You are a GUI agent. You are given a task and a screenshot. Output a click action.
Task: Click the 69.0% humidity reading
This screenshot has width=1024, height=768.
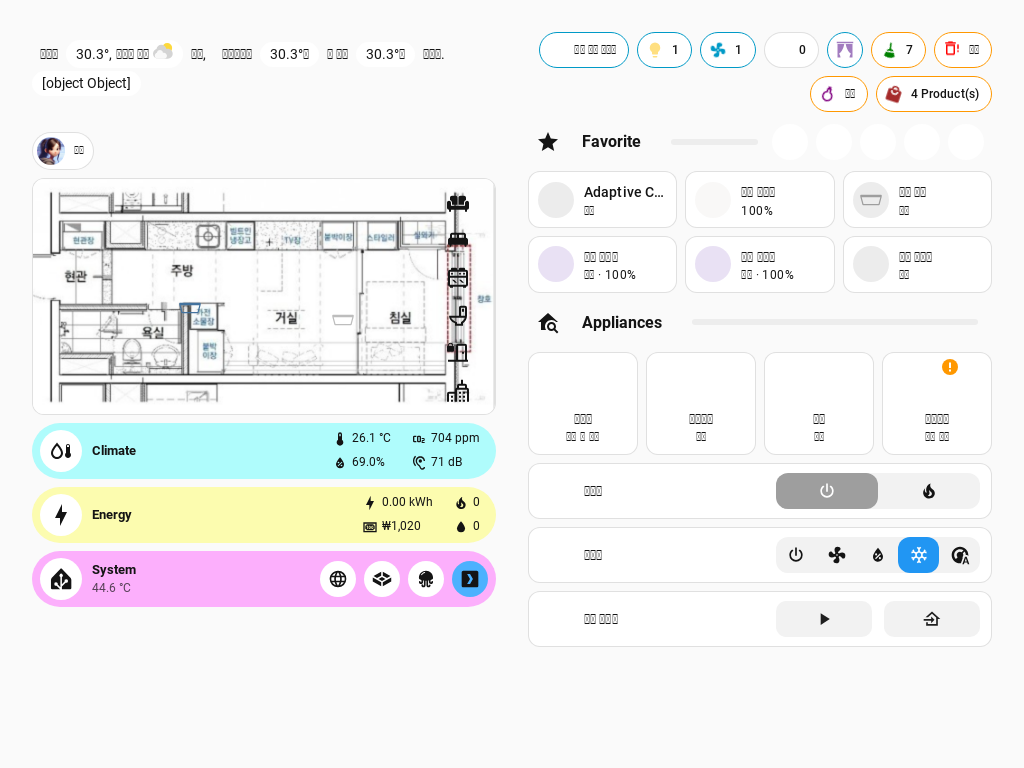point(360,462)
